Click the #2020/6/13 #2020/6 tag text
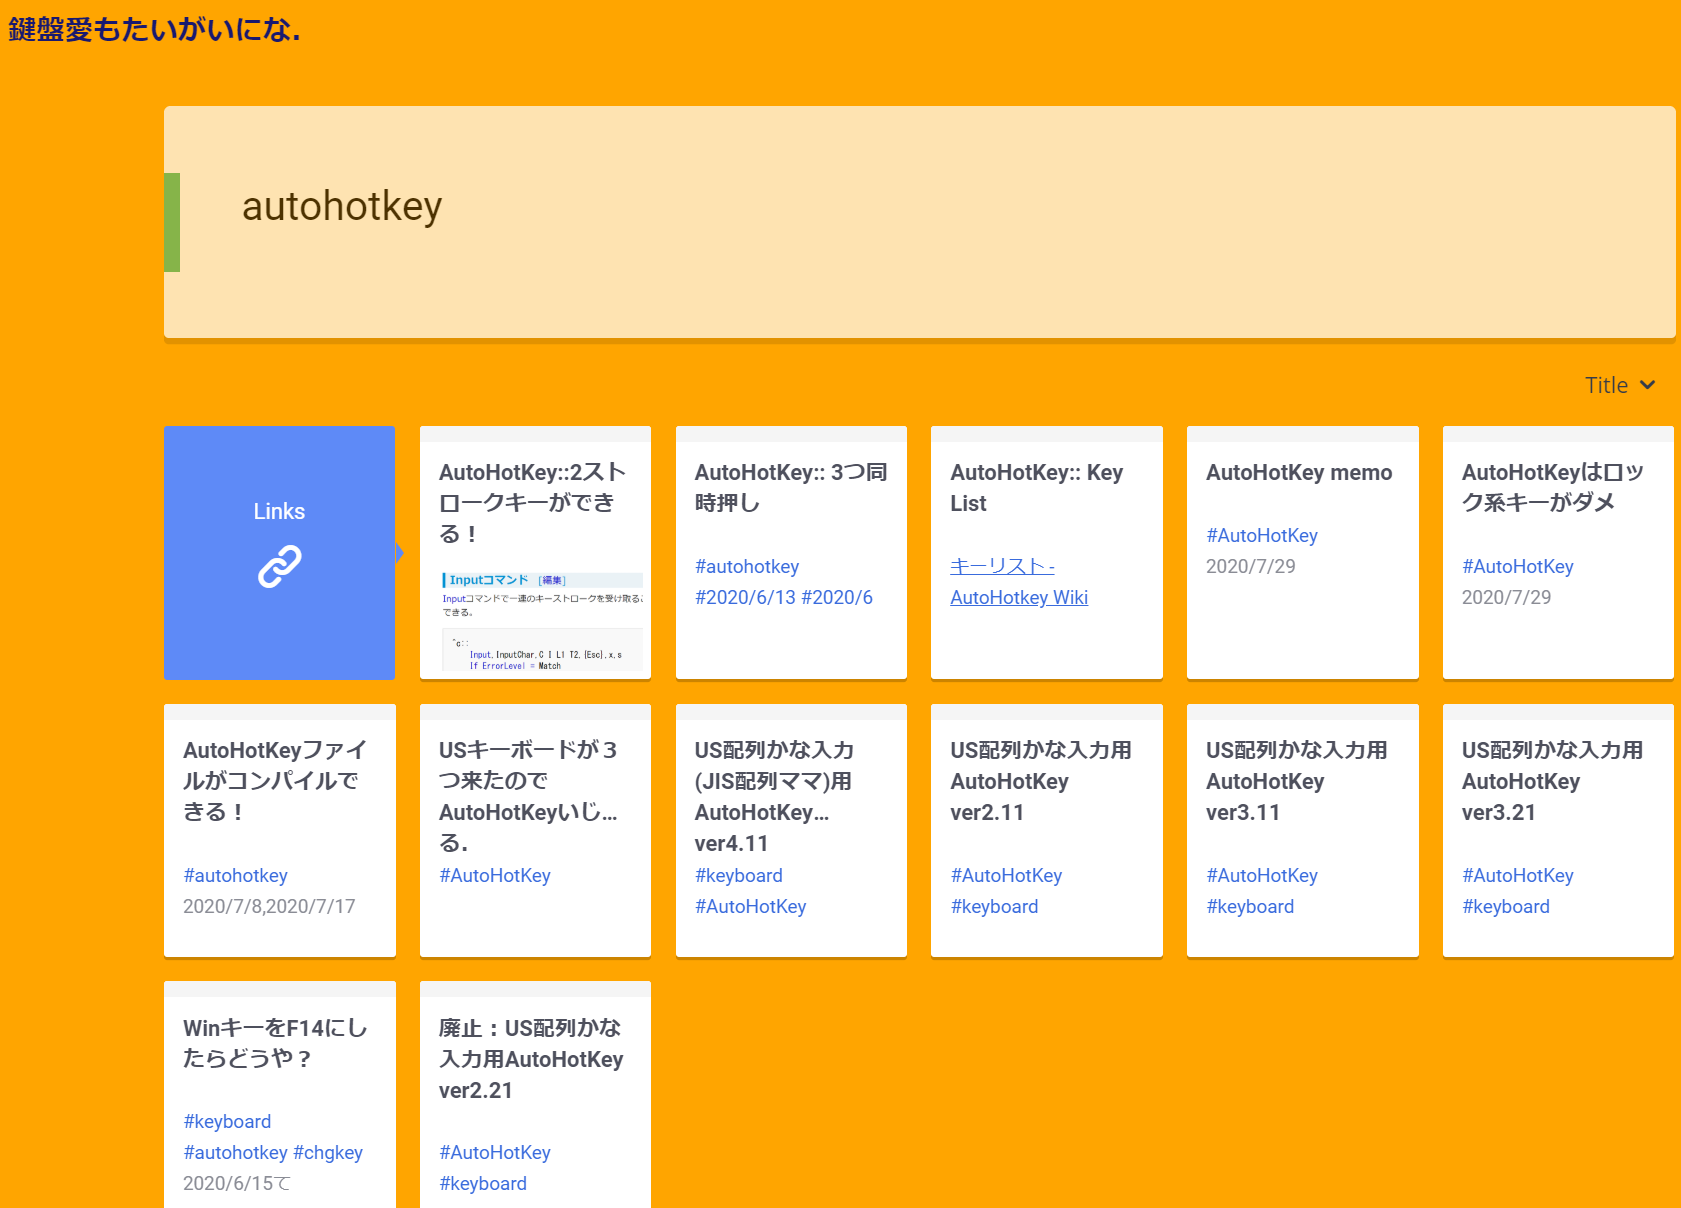Image resolution: width=1681 pixels, height=1208 pixels. (x=784, y=598)
